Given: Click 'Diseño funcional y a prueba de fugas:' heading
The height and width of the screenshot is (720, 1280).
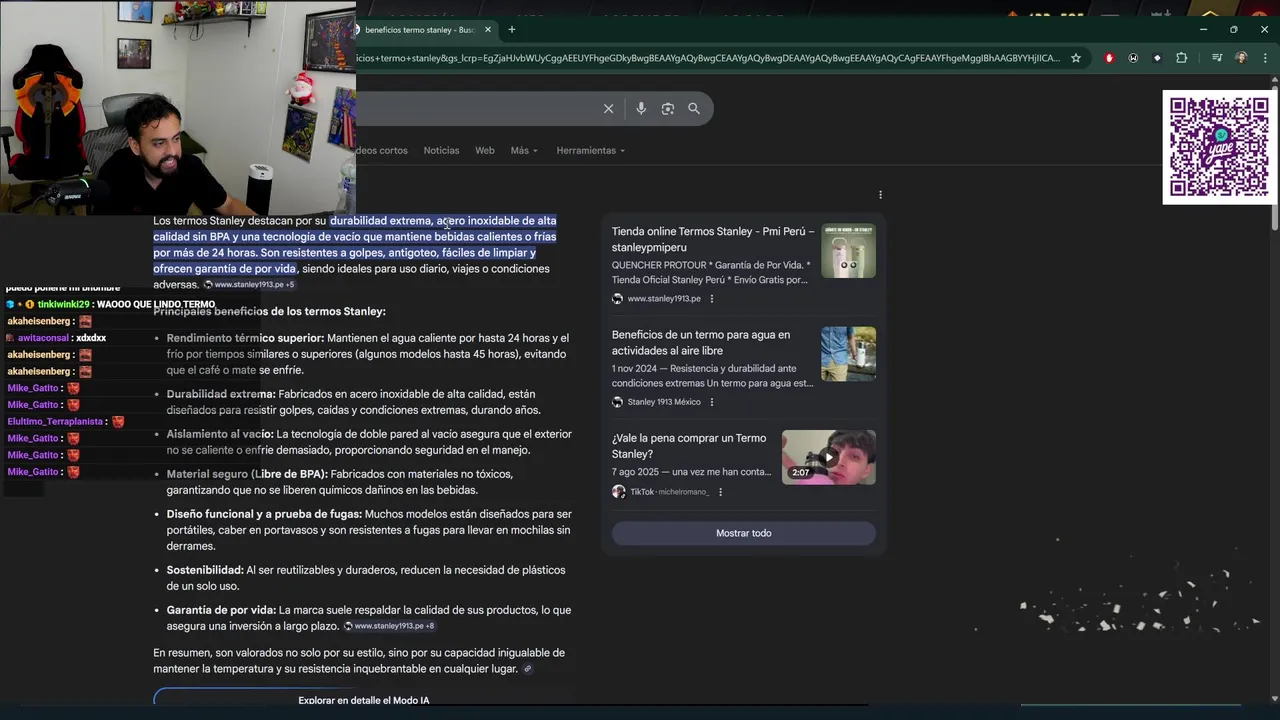Looking at the screenshot, I should pyautogui.click(x=263, y=514).
